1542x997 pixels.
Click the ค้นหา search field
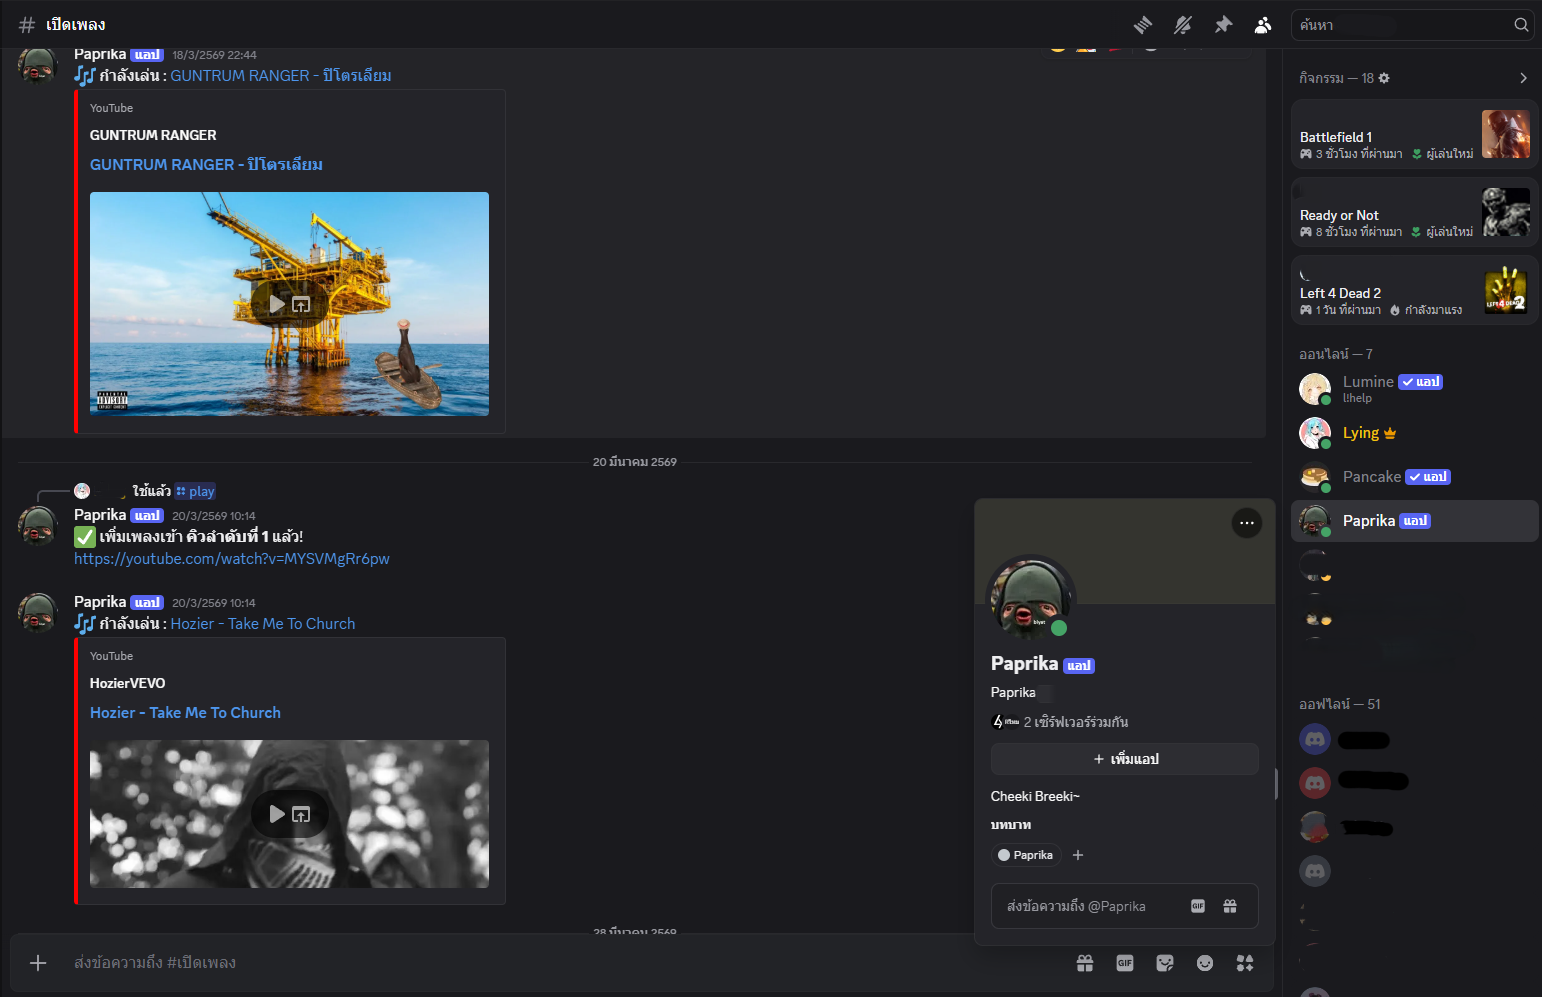tap(1412, 25)
